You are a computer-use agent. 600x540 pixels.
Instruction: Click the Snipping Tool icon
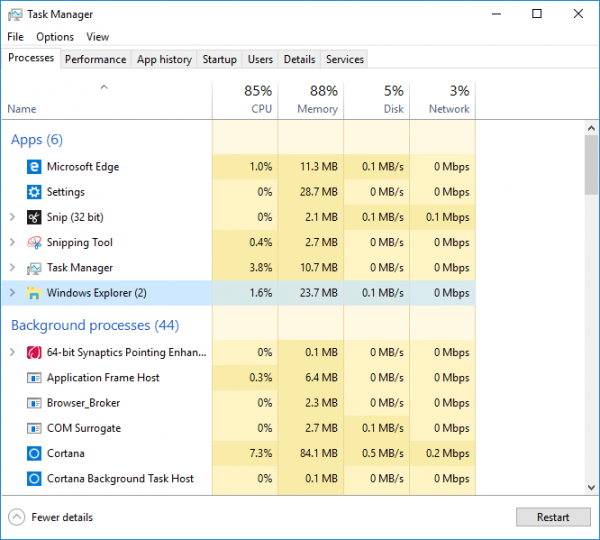point(34,243)
